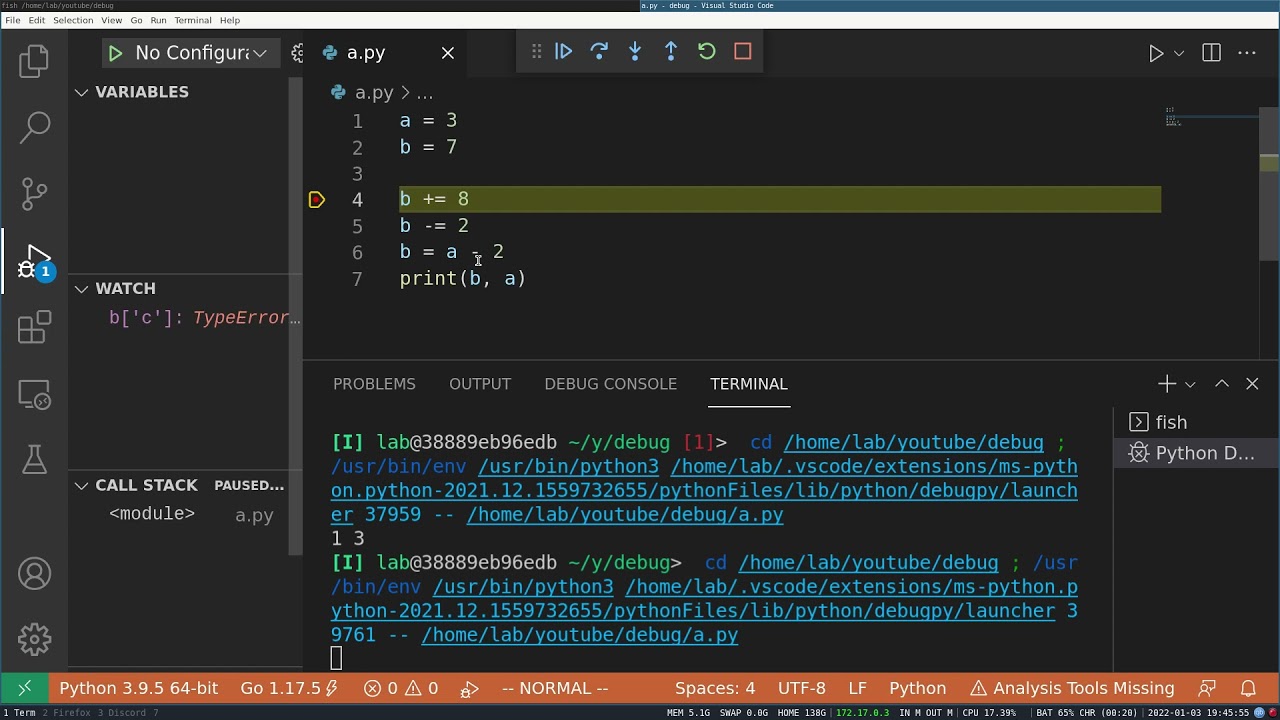
Task: Run Python file with editor play icon
Action: click(1156, 53)
